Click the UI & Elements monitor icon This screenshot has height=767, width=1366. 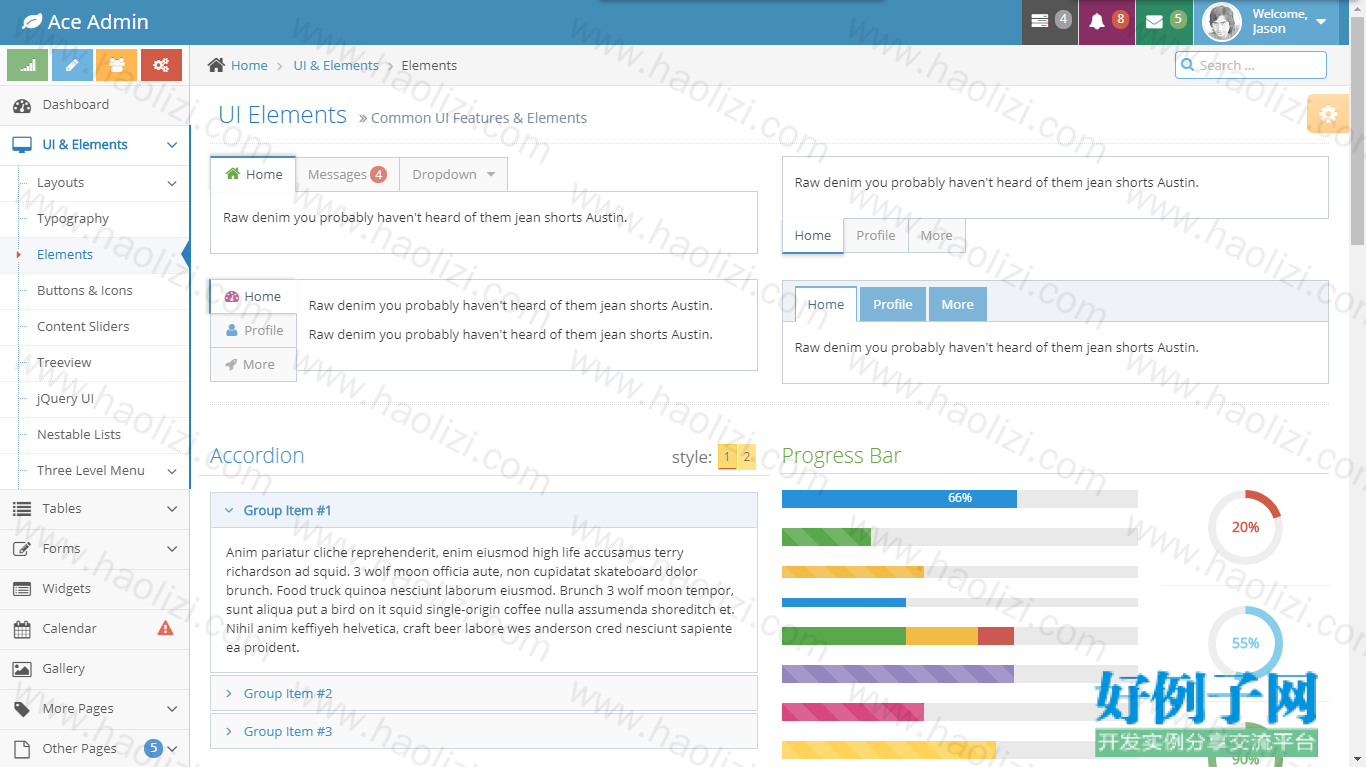[22, 145]
